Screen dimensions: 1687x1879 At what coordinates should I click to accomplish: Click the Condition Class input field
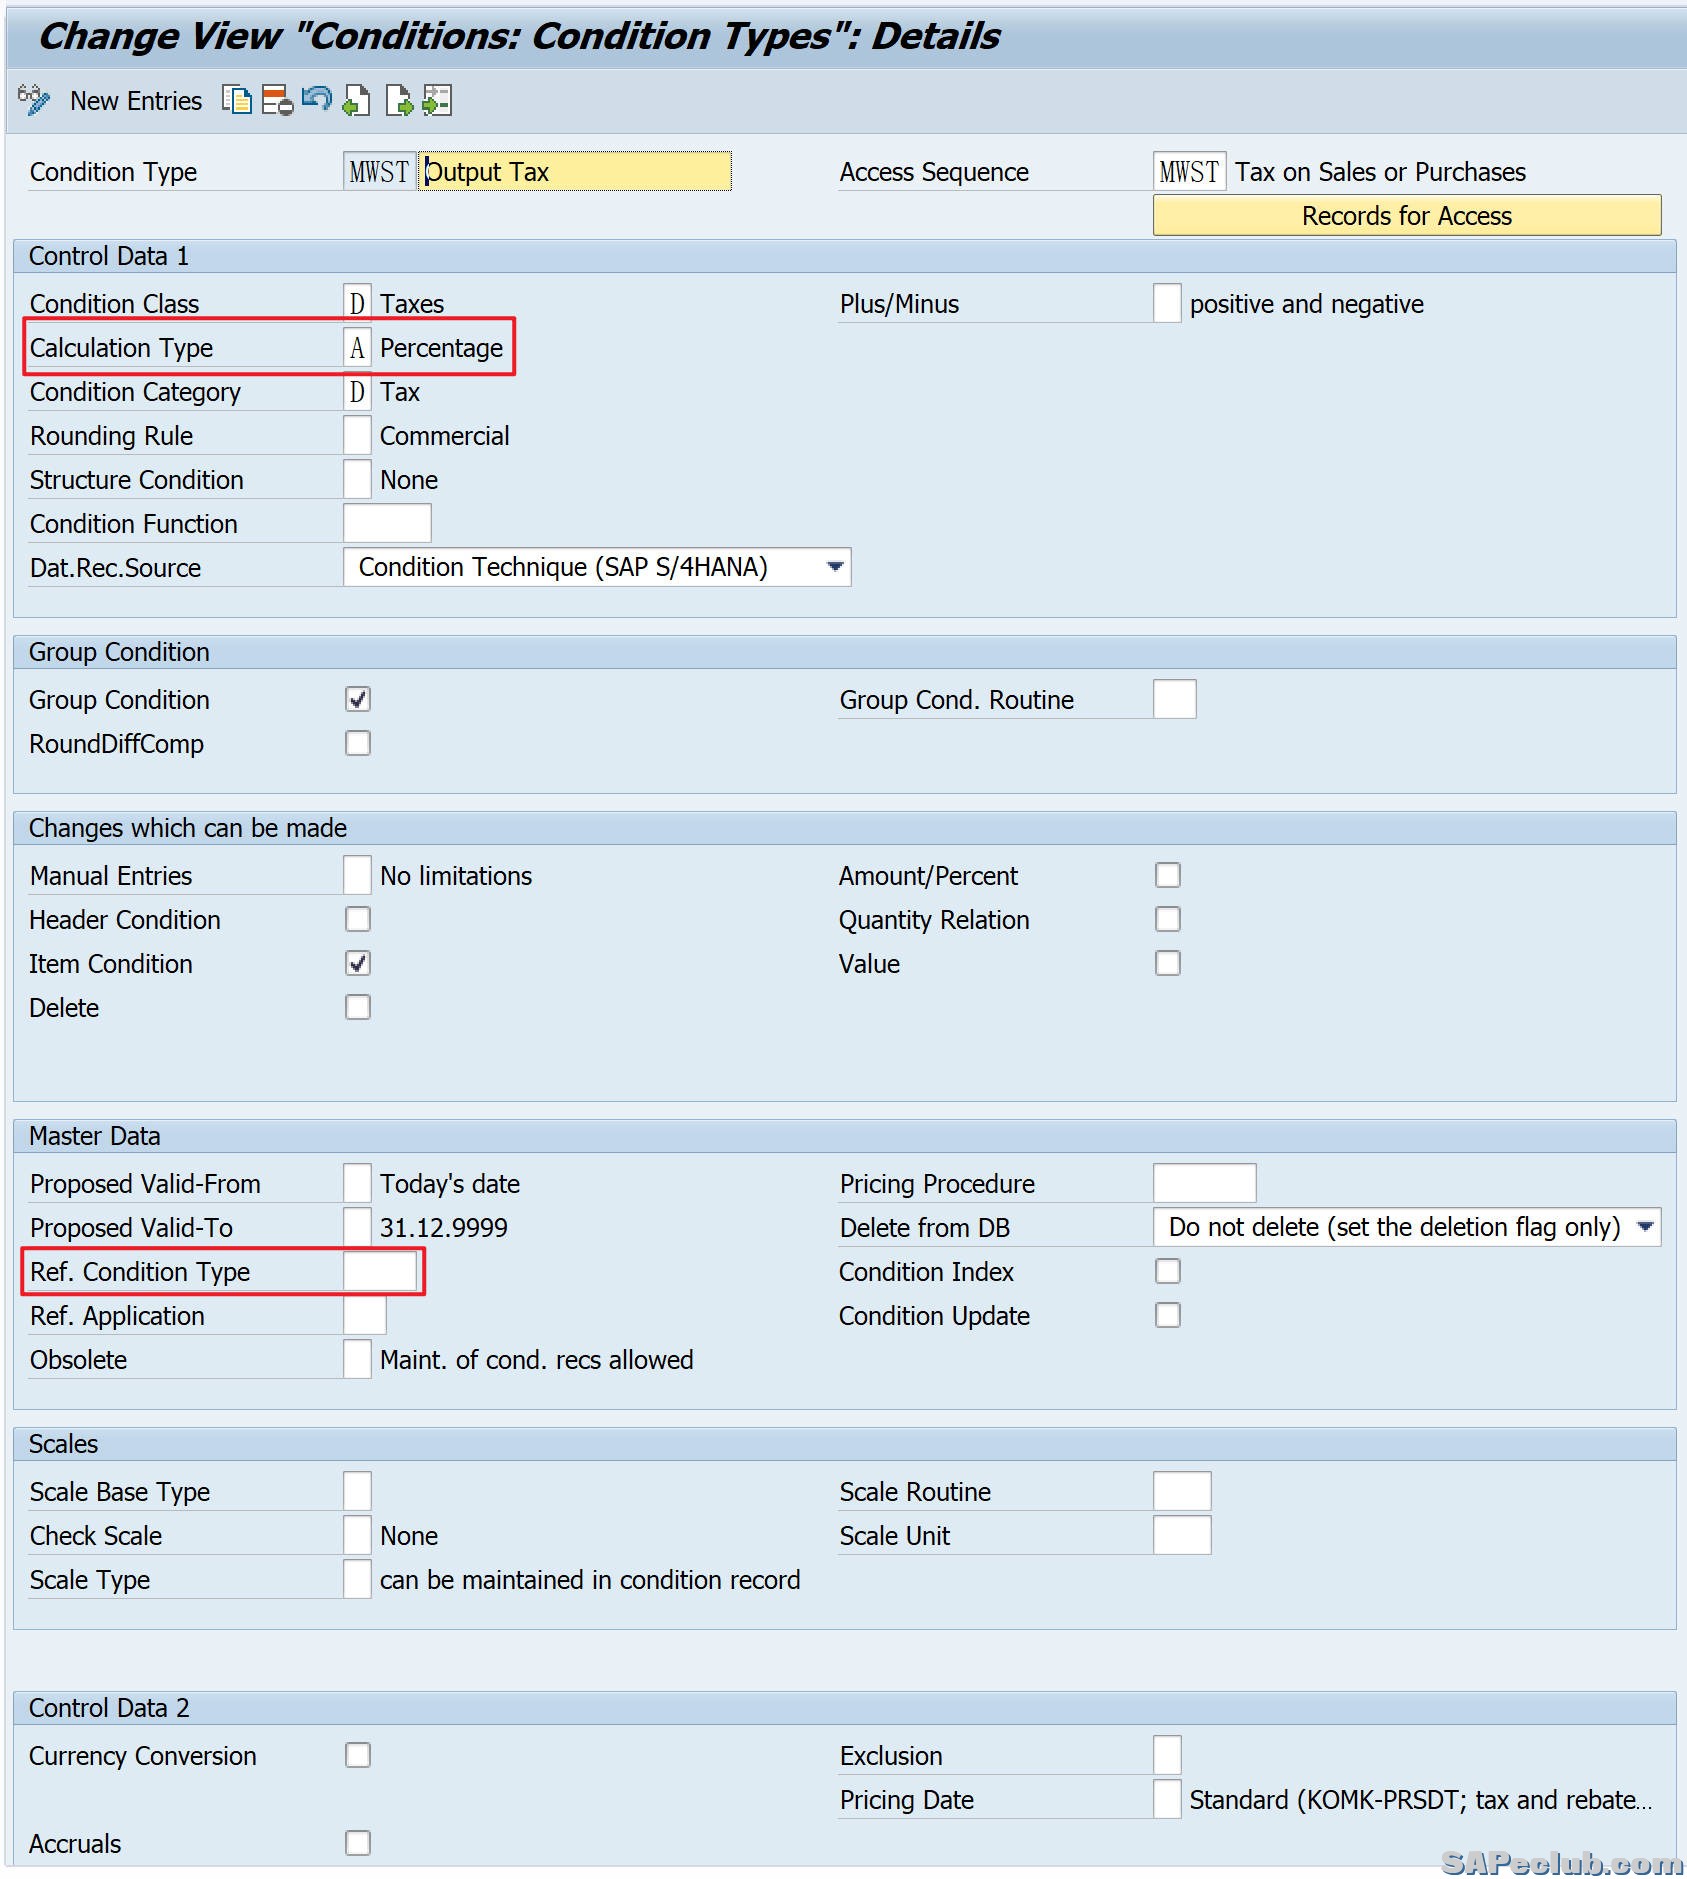(357, 303)
